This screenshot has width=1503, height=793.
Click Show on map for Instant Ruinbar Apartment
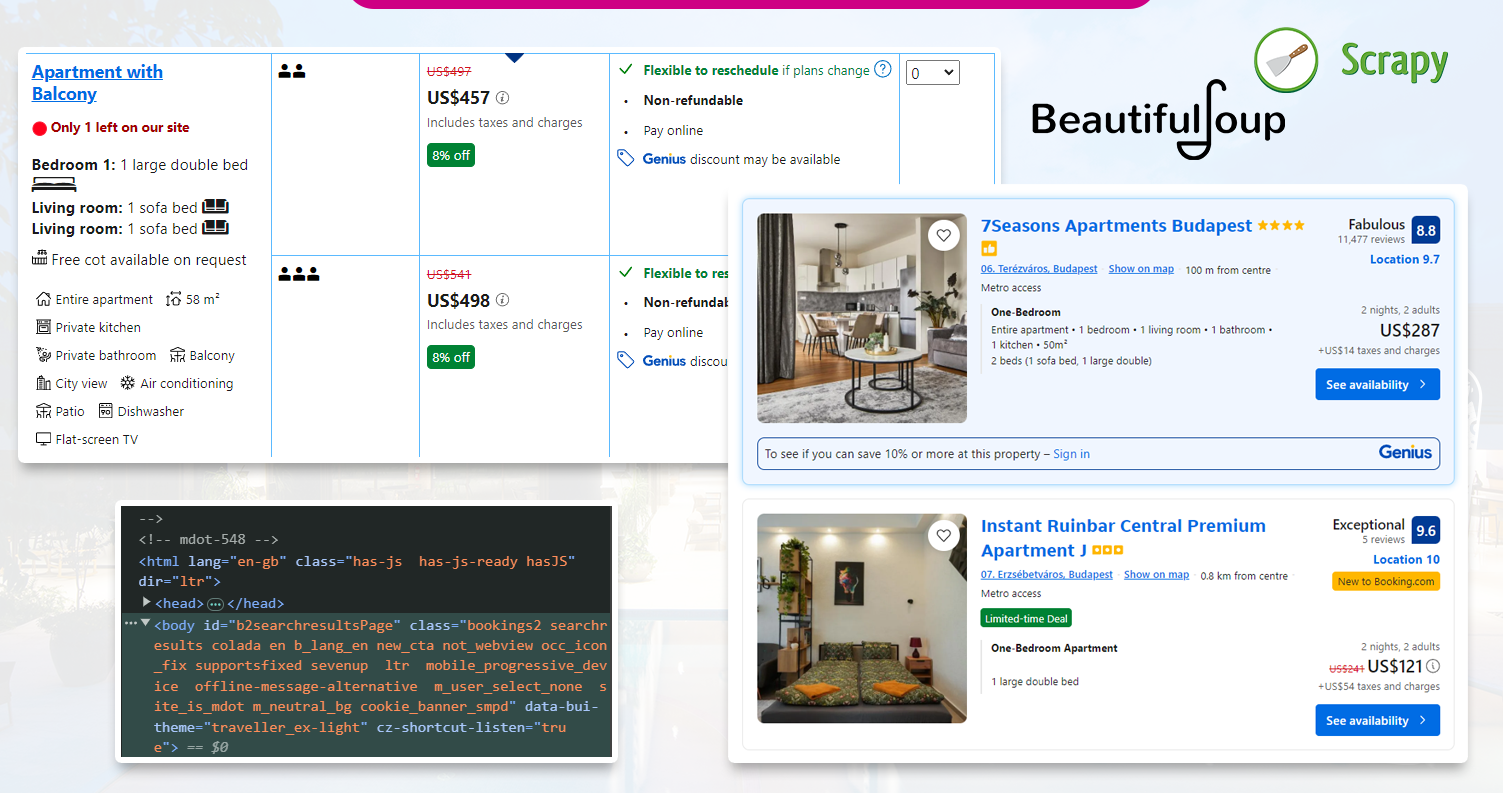pyautogui.click(x=1156, y=574)
